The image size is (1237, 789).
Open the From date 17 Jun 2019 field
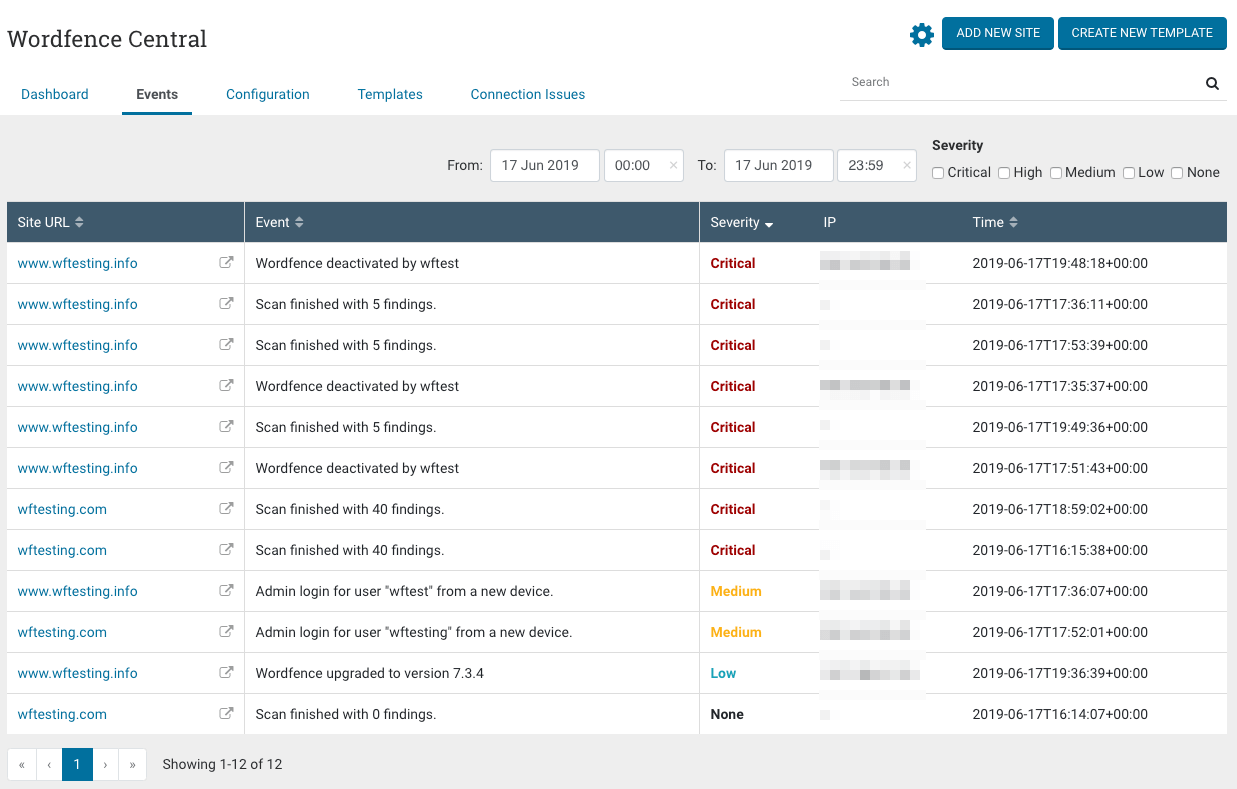point(544,166)
